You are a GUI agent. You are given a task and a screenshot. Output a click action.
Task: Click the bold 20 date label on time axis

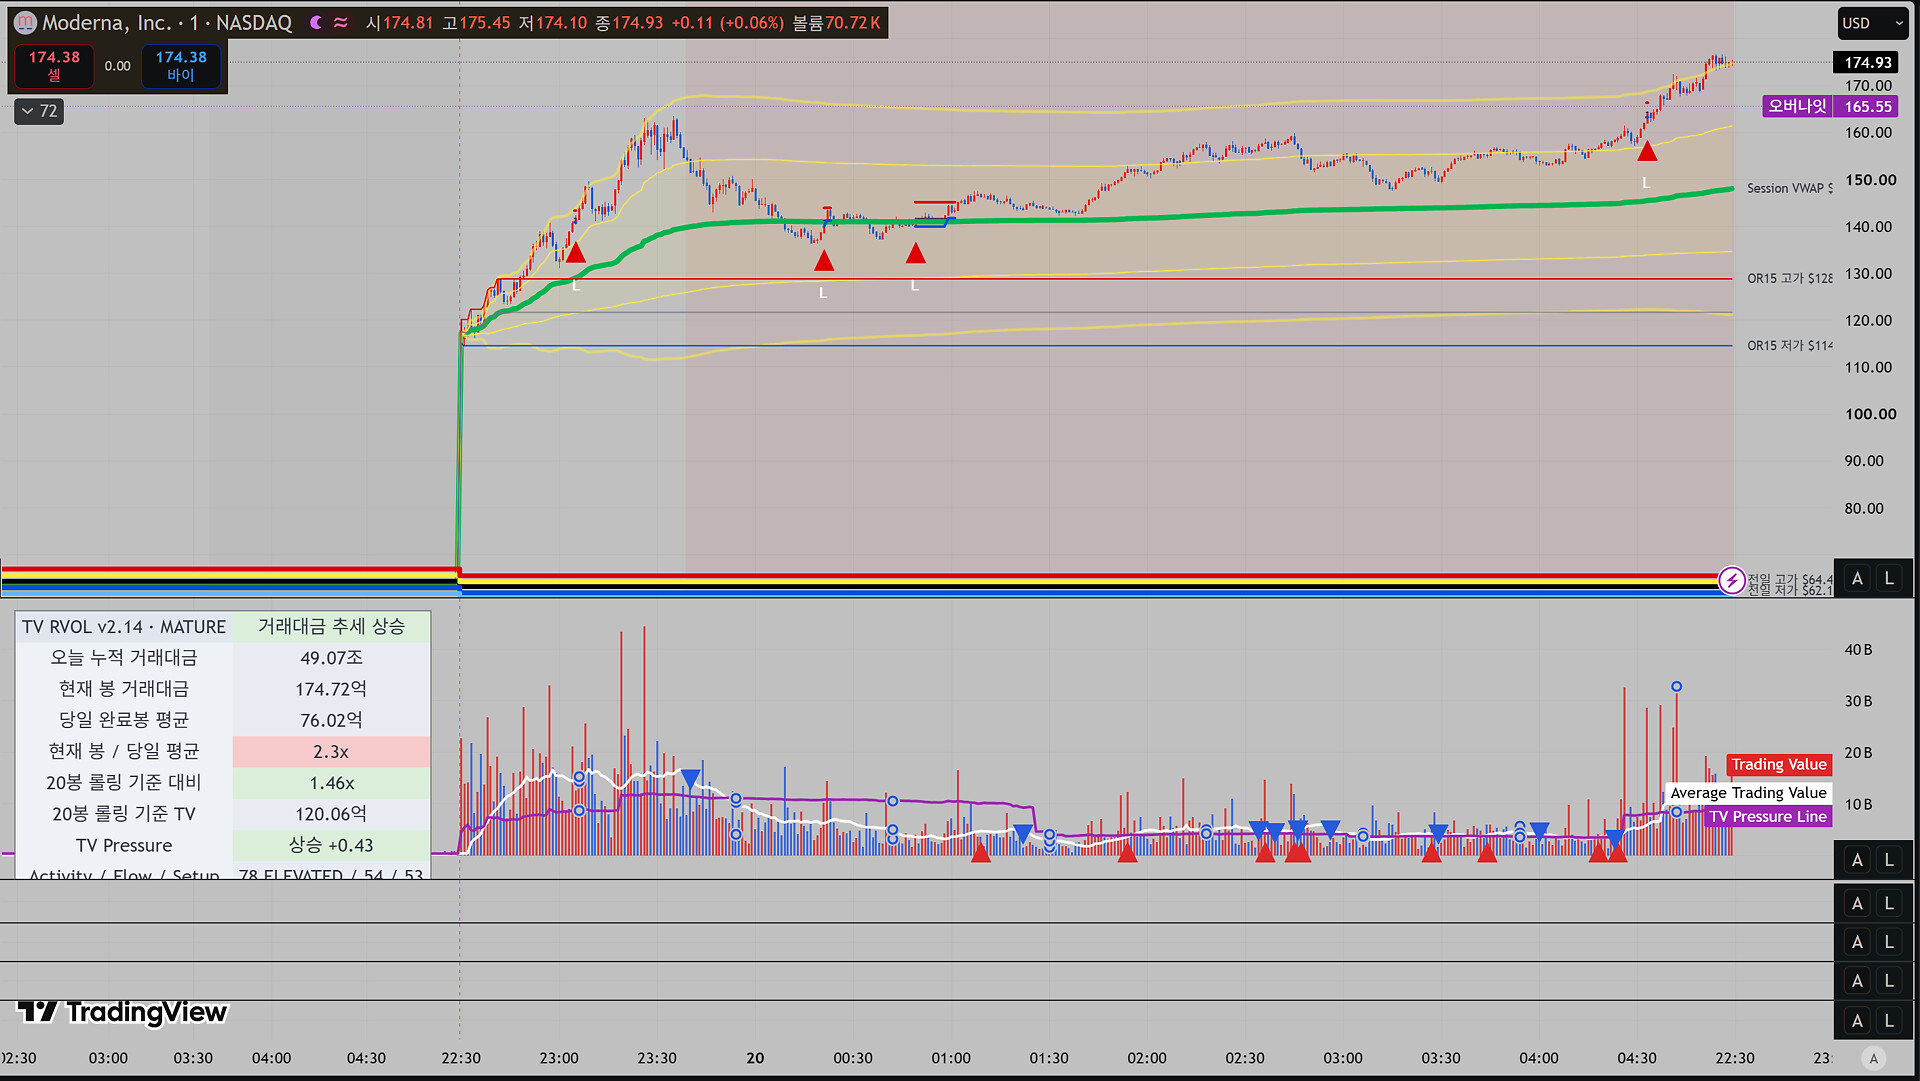click(755, 1058)
